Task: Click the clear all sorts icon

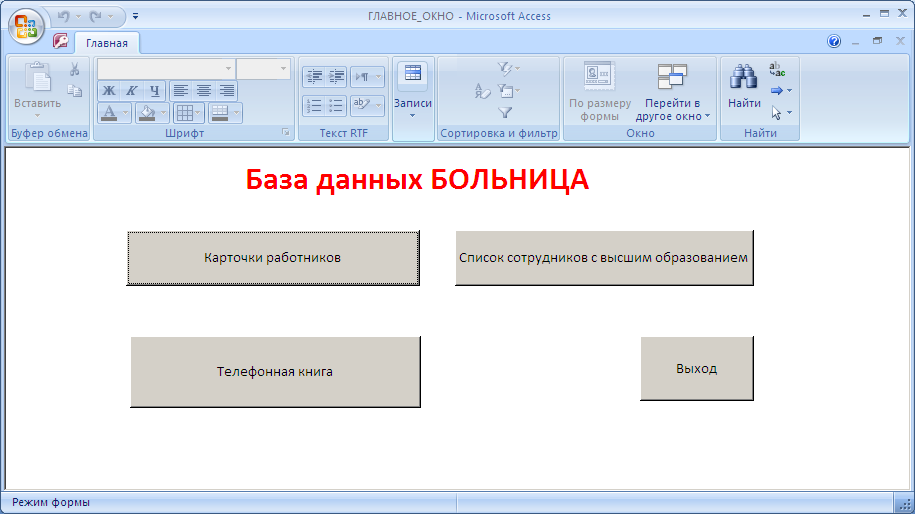Action: (483, 90)
